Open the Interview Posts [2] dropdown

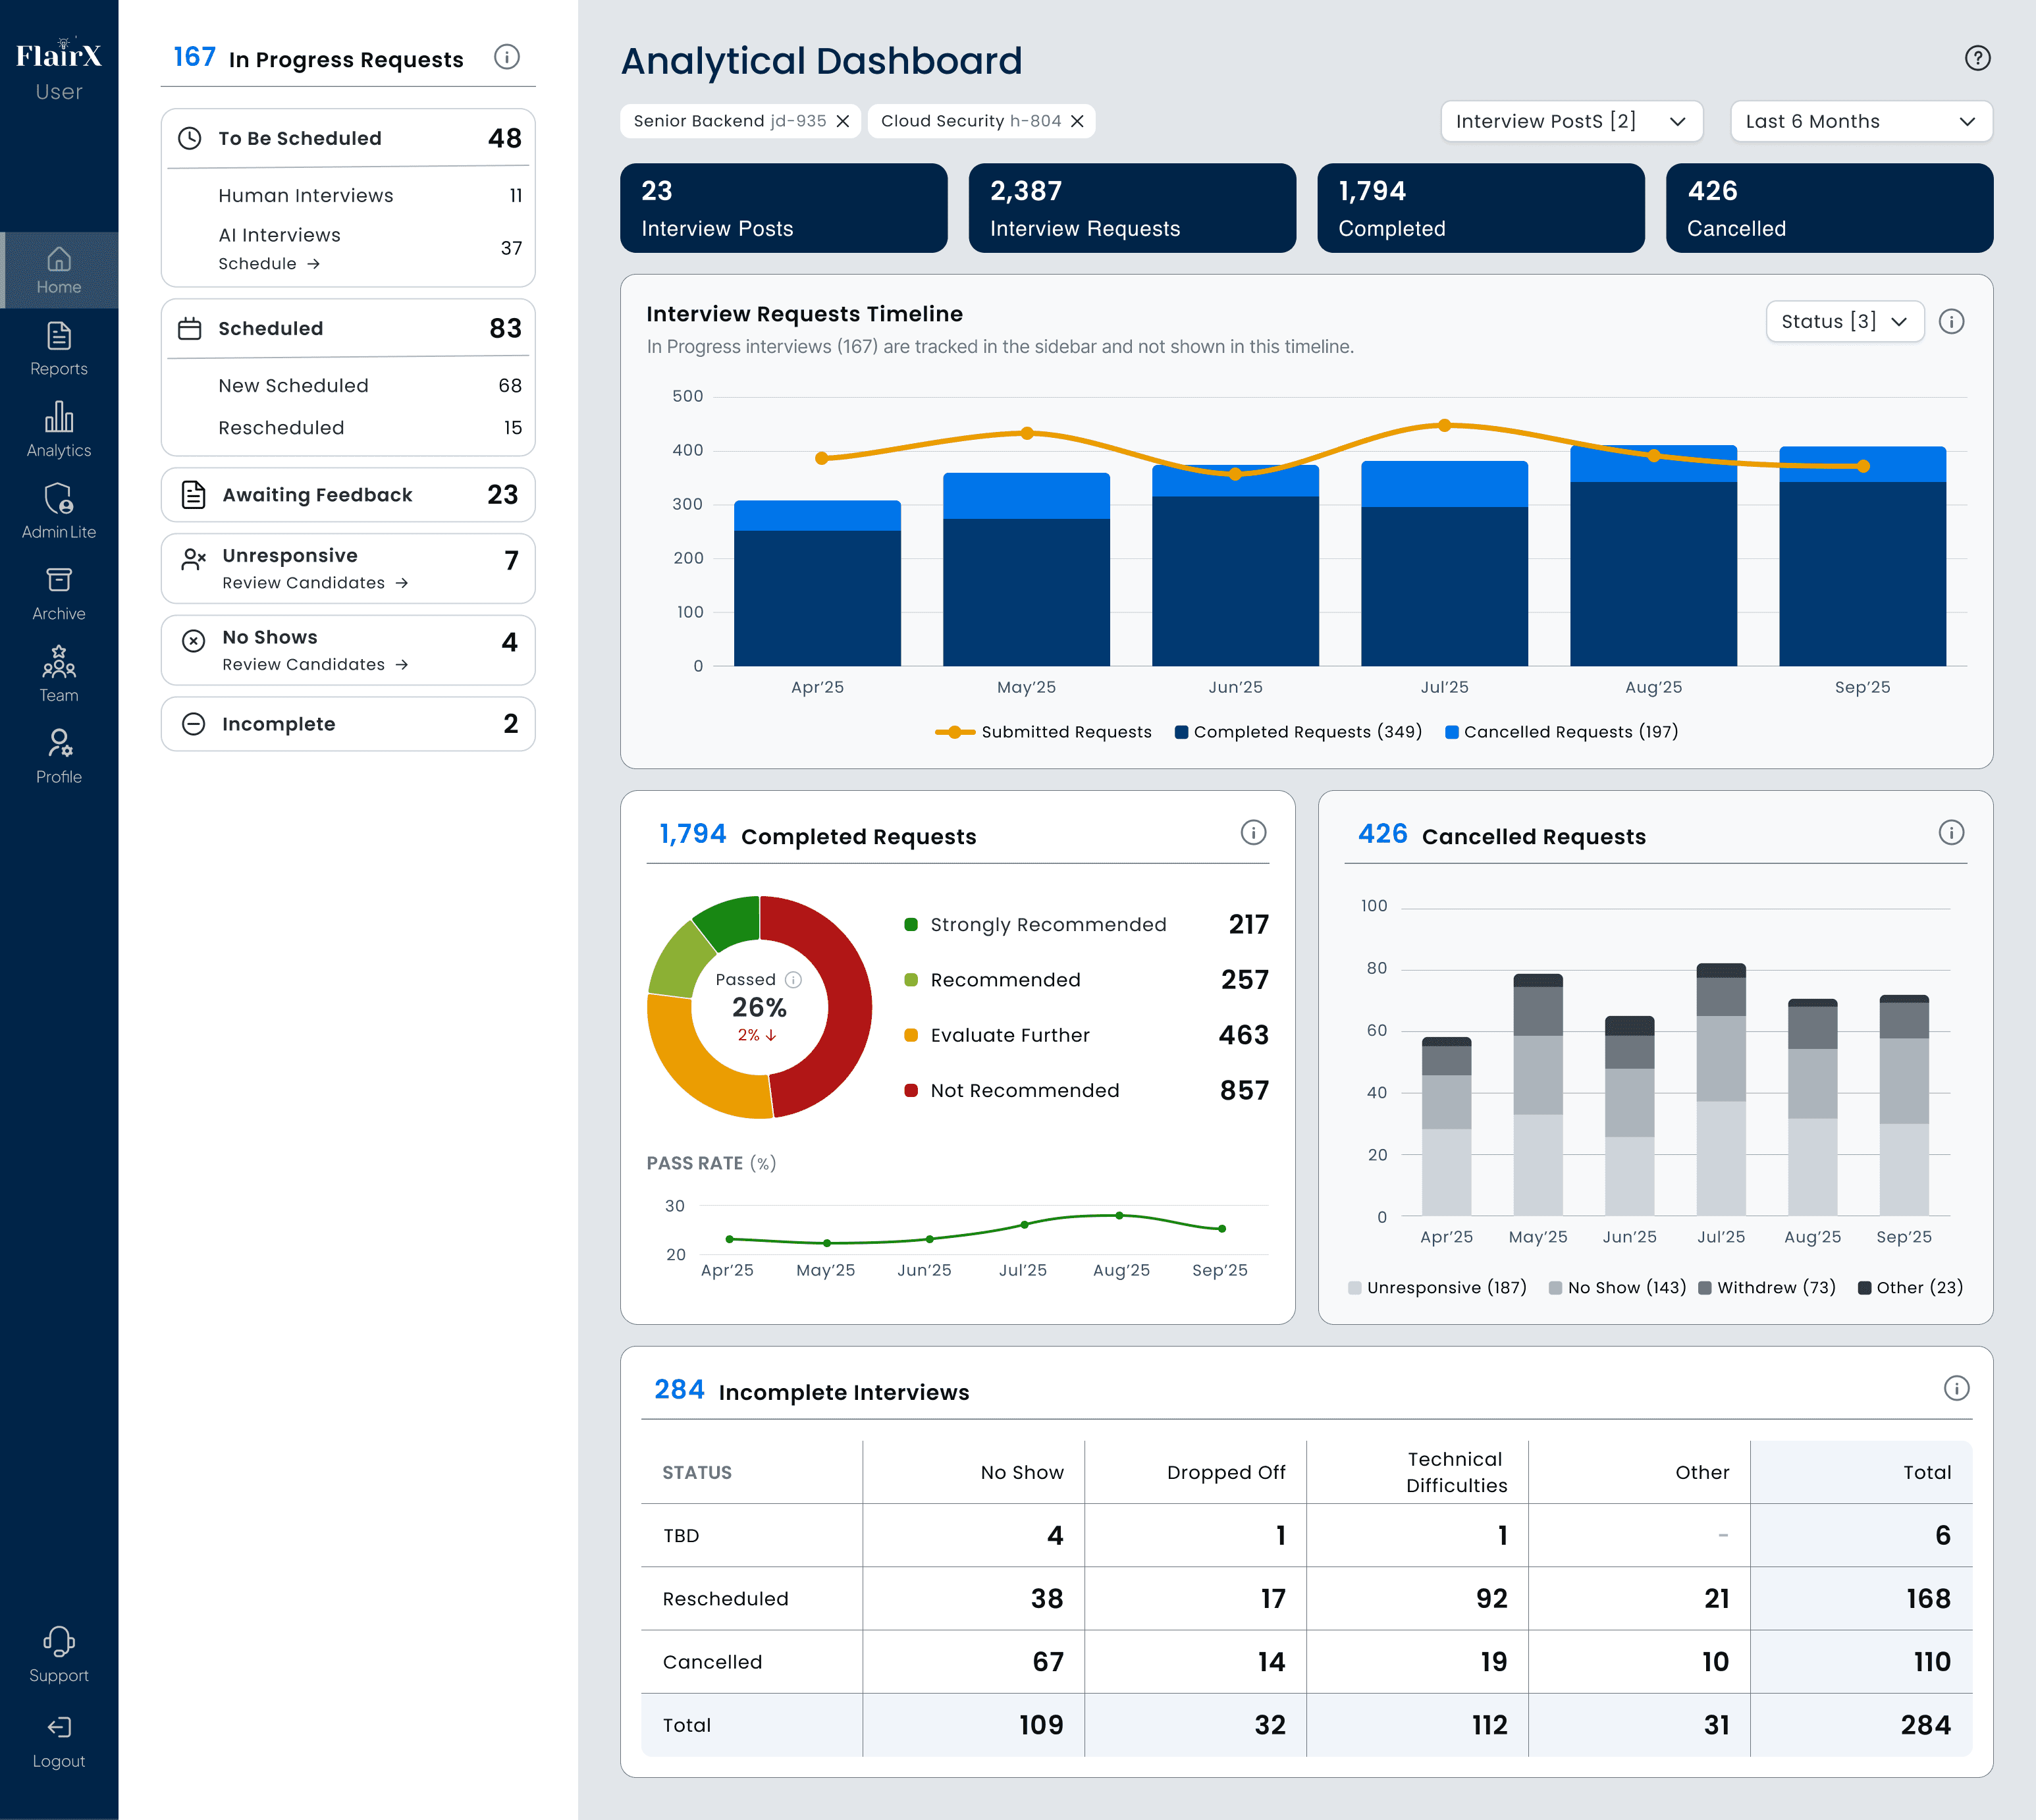[x=1570, y=121]
